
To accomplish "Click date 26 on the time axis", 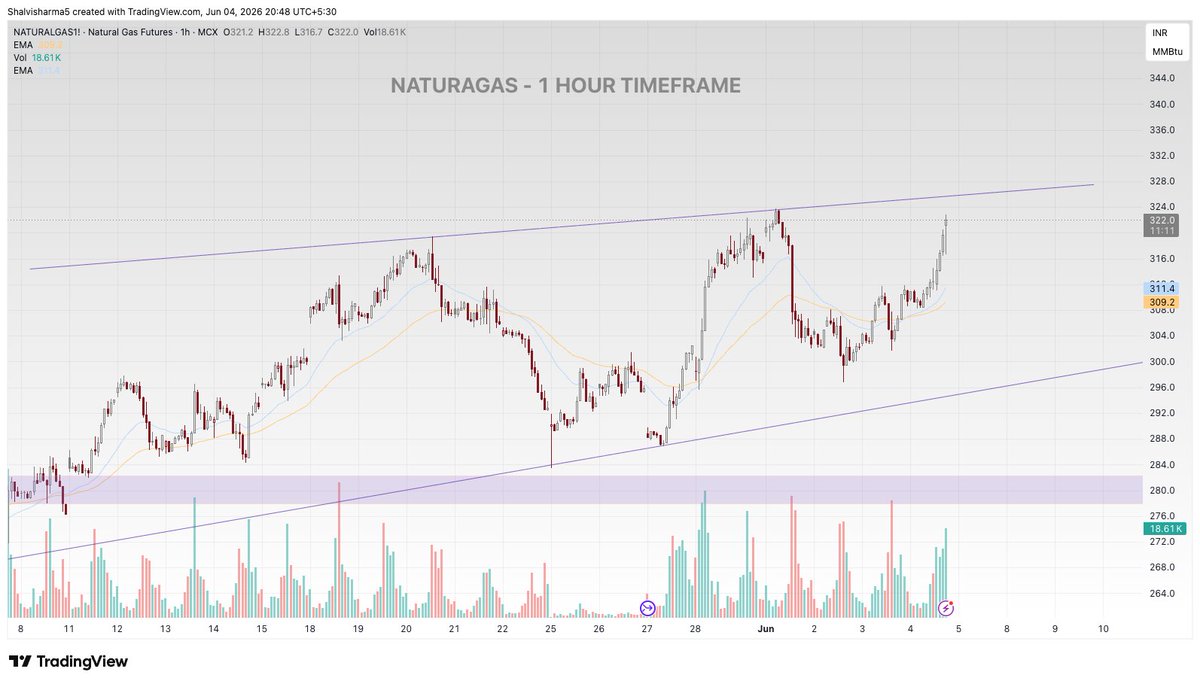I will coord(598,629).
